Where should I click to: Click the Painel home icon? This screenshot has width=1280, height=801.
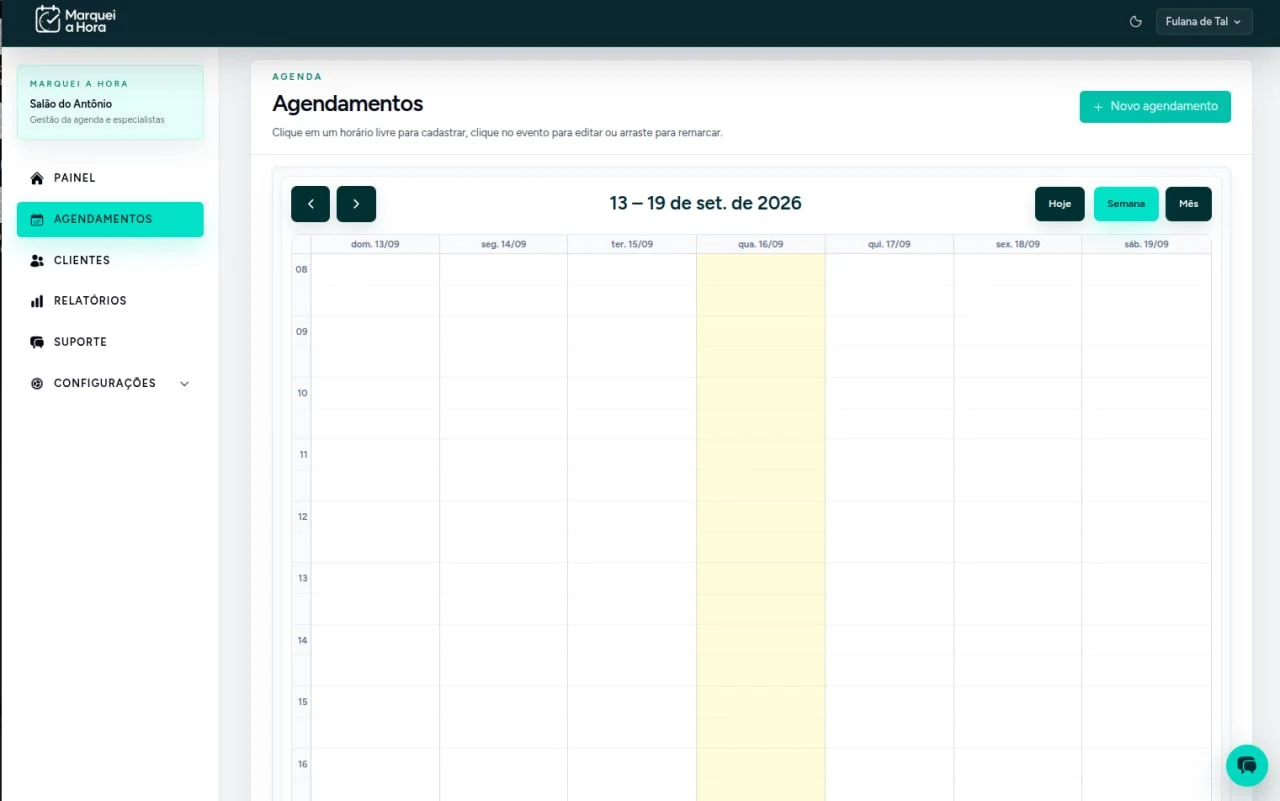pyautogui.click(x=37, y=178)
